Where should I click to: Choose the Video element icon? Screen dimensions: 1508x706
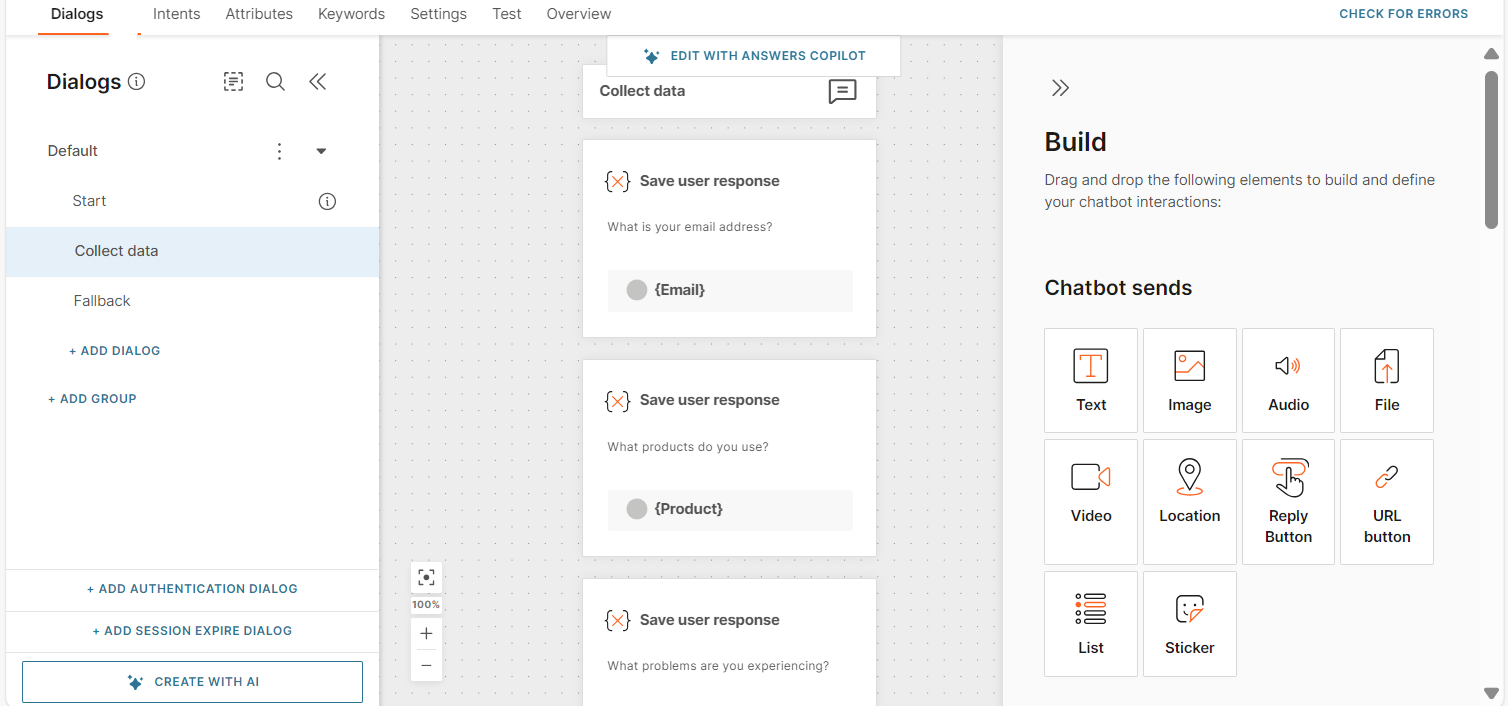[1090, 500]
